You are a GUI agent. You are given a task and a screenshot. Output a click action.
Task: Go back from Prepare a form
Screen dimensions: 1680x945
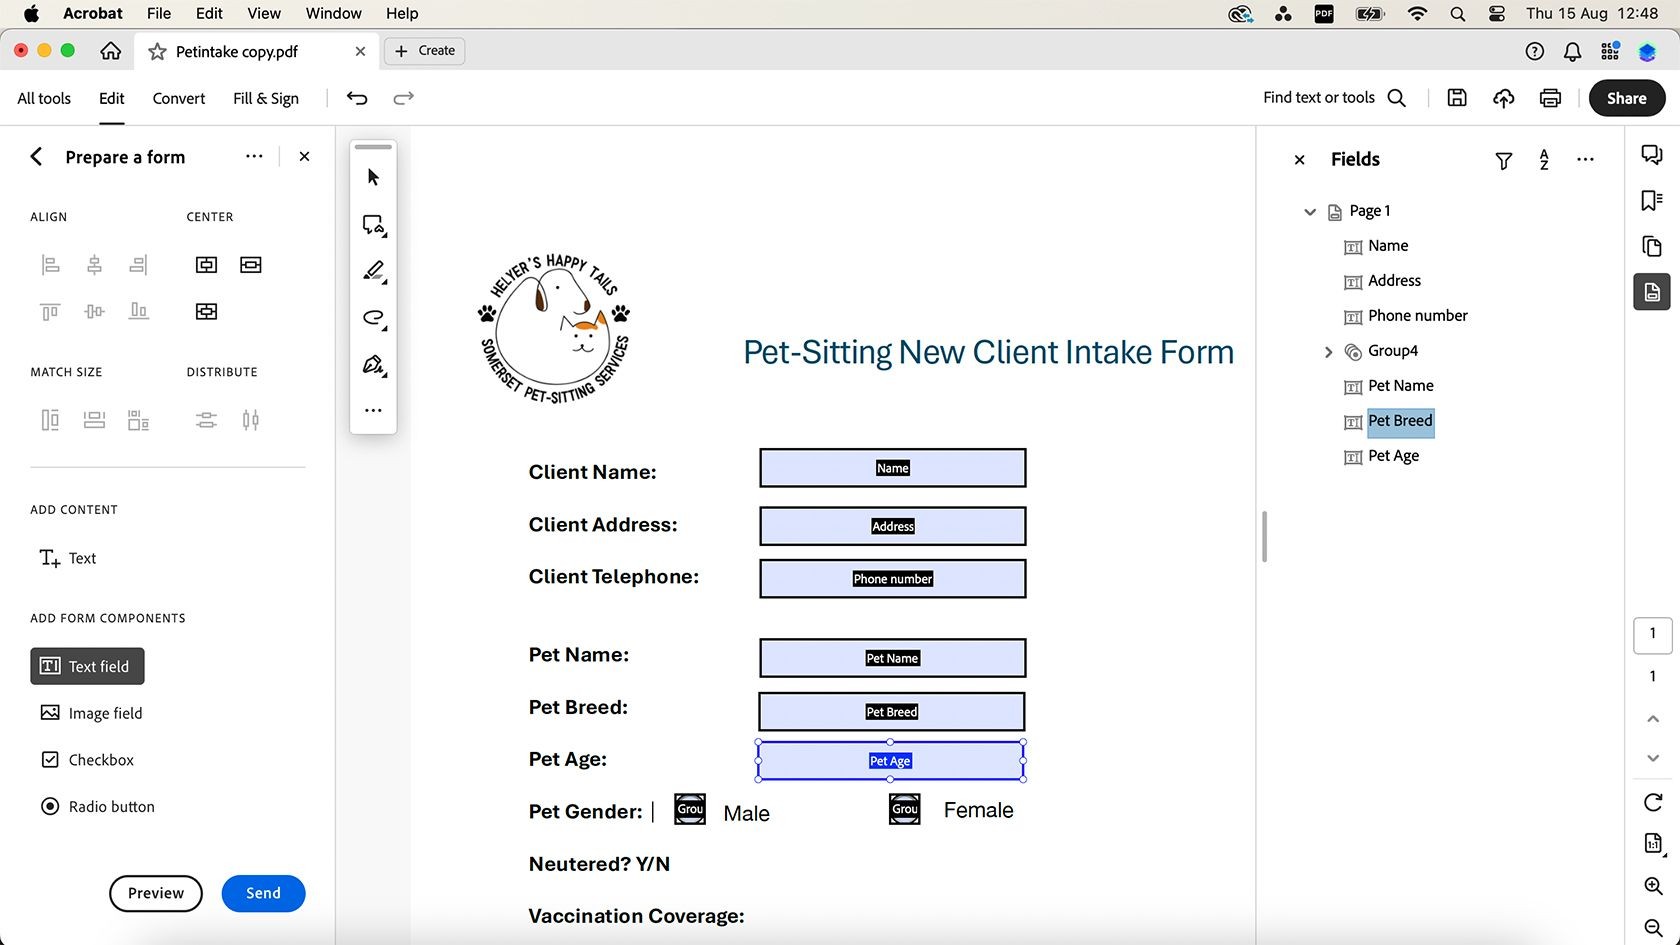pos(36,156)
